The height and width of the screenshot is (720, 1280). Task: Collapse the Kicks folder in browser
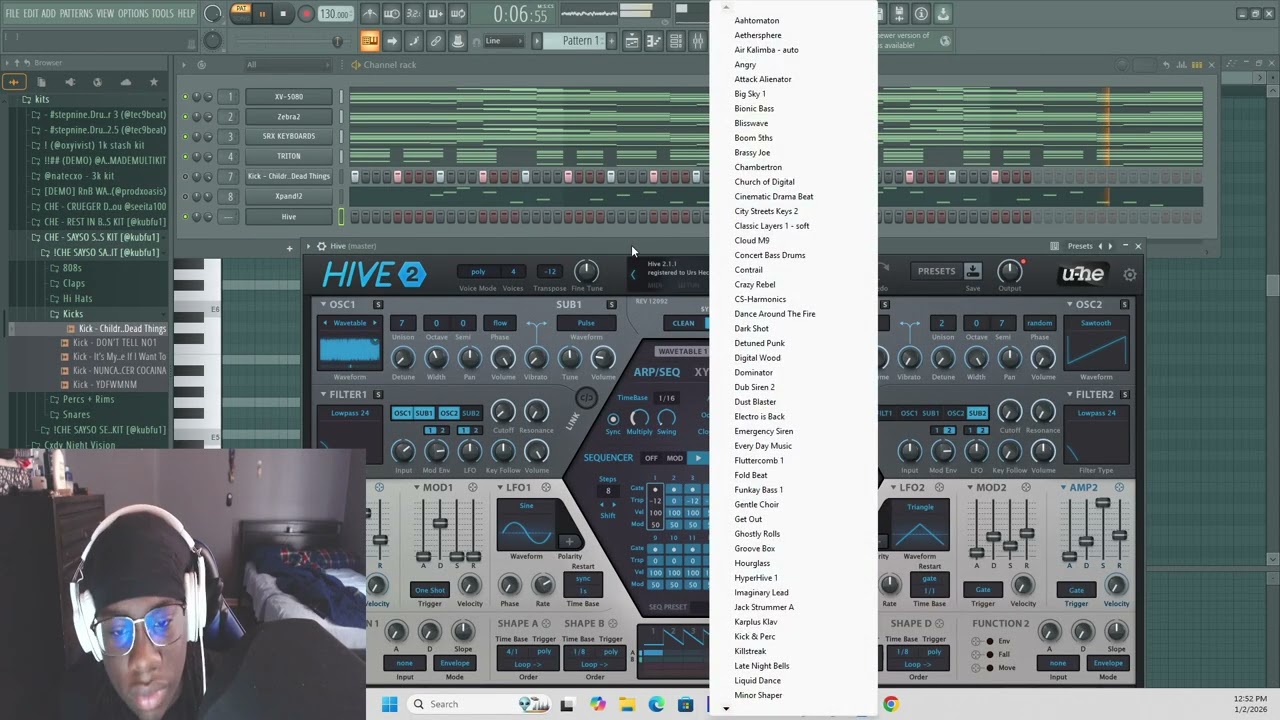click(x=72, y=314)
